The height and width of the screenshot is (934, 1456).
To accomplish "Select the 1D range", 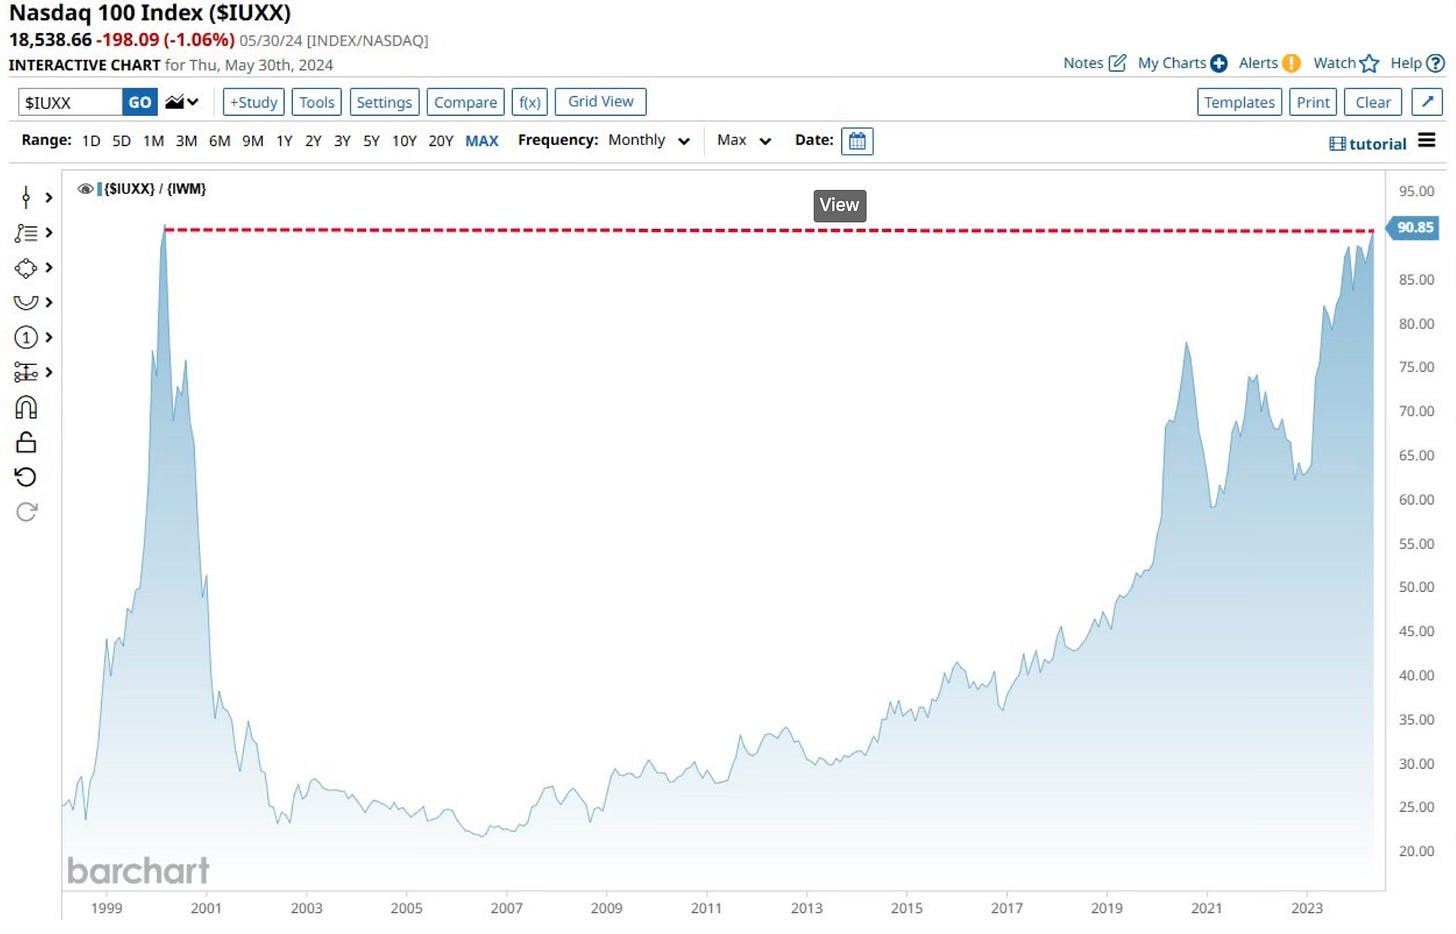I will point(91,141).
